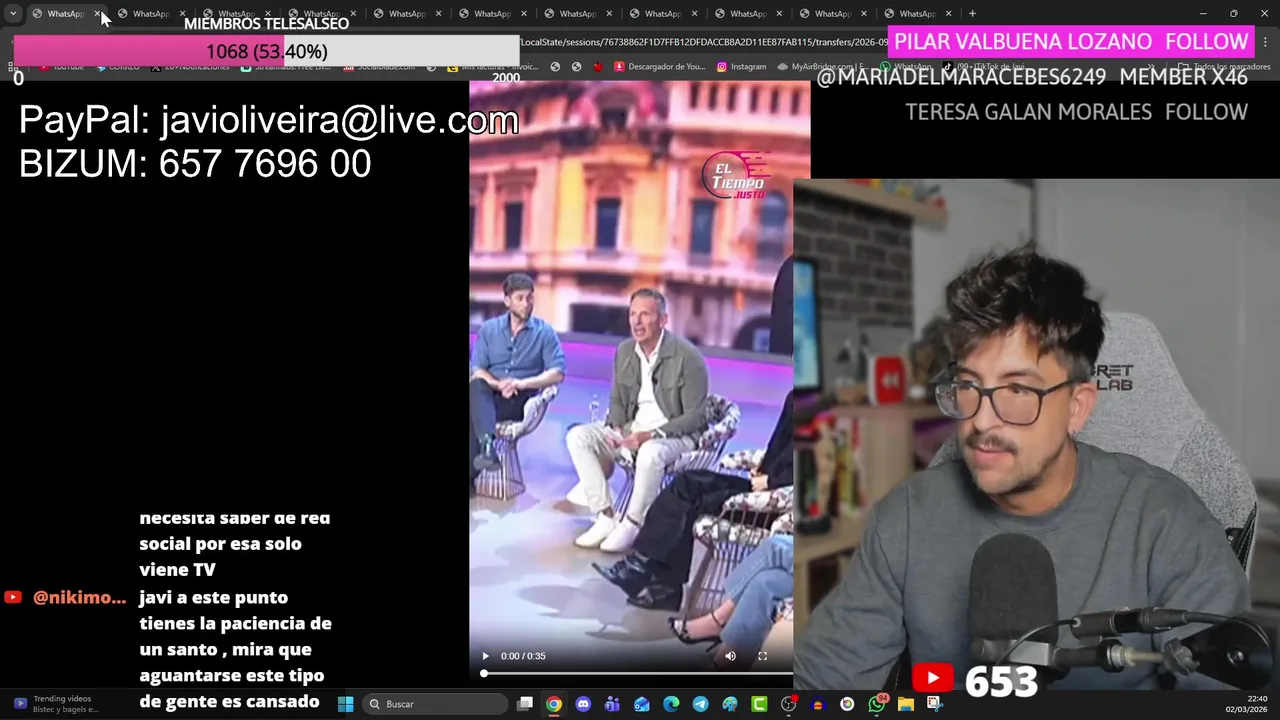This screenshot has width=1280, height=720.
Task: Open Snipping Tool from the taskbar
Action: [935, 704]
